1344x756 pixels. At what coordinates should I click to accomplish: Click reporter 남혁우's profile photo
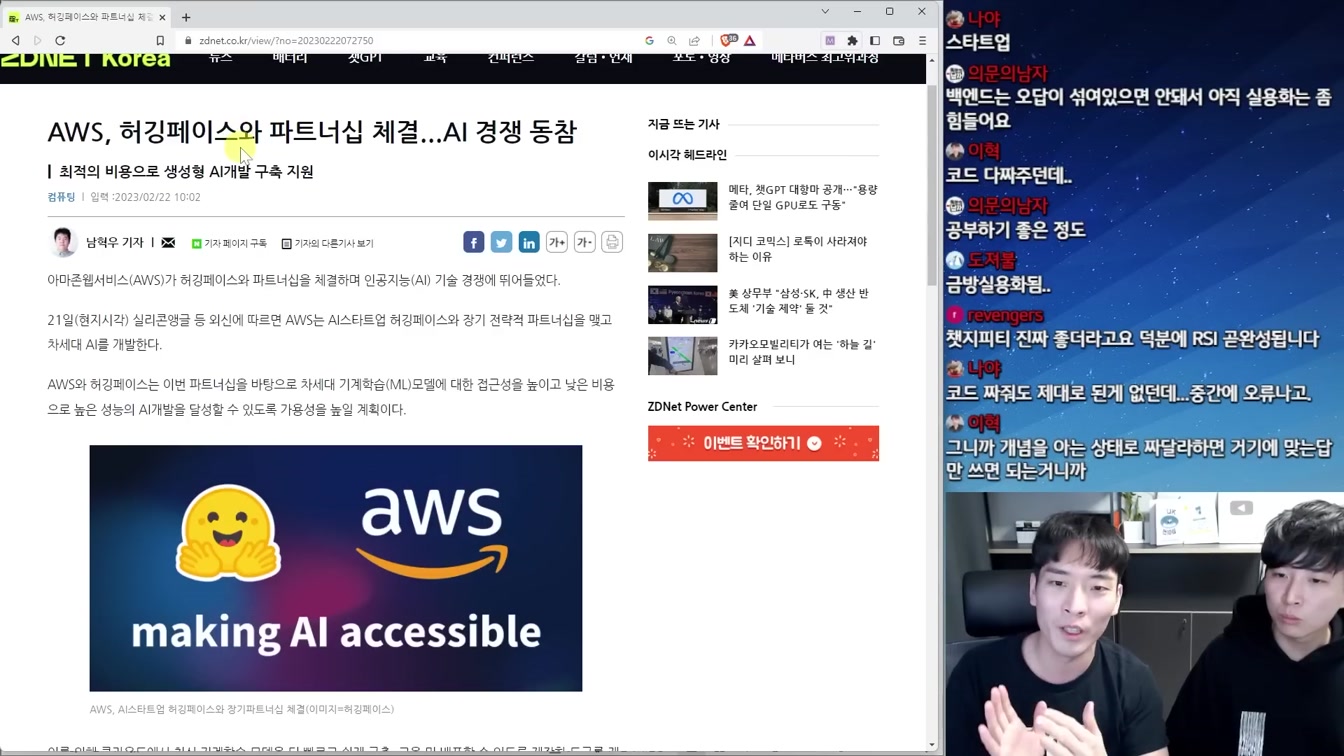(x=63, y=242)
